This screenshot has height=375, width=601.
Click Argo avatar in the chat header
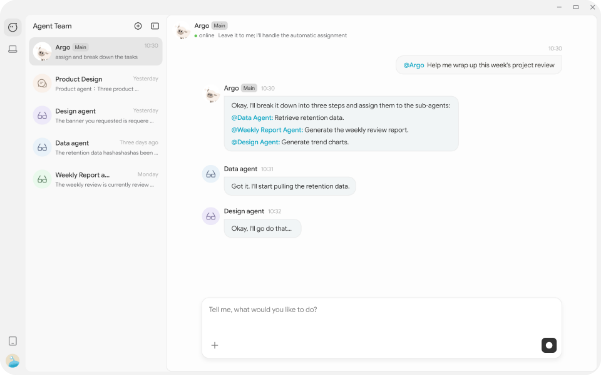(x=182, y=31)
